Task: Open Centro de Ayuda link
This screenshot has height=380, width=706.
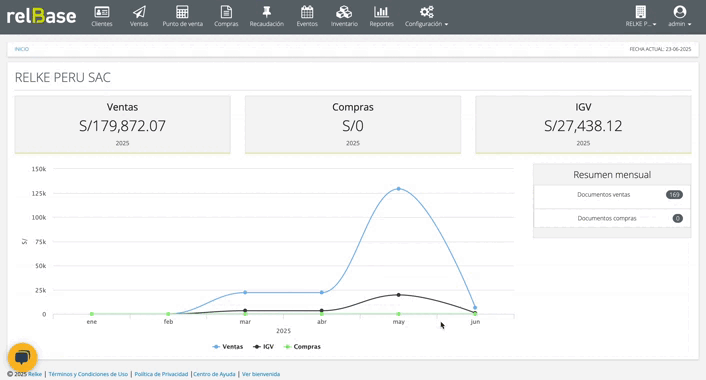Action: pyautogui.click(x=214, y=374)
